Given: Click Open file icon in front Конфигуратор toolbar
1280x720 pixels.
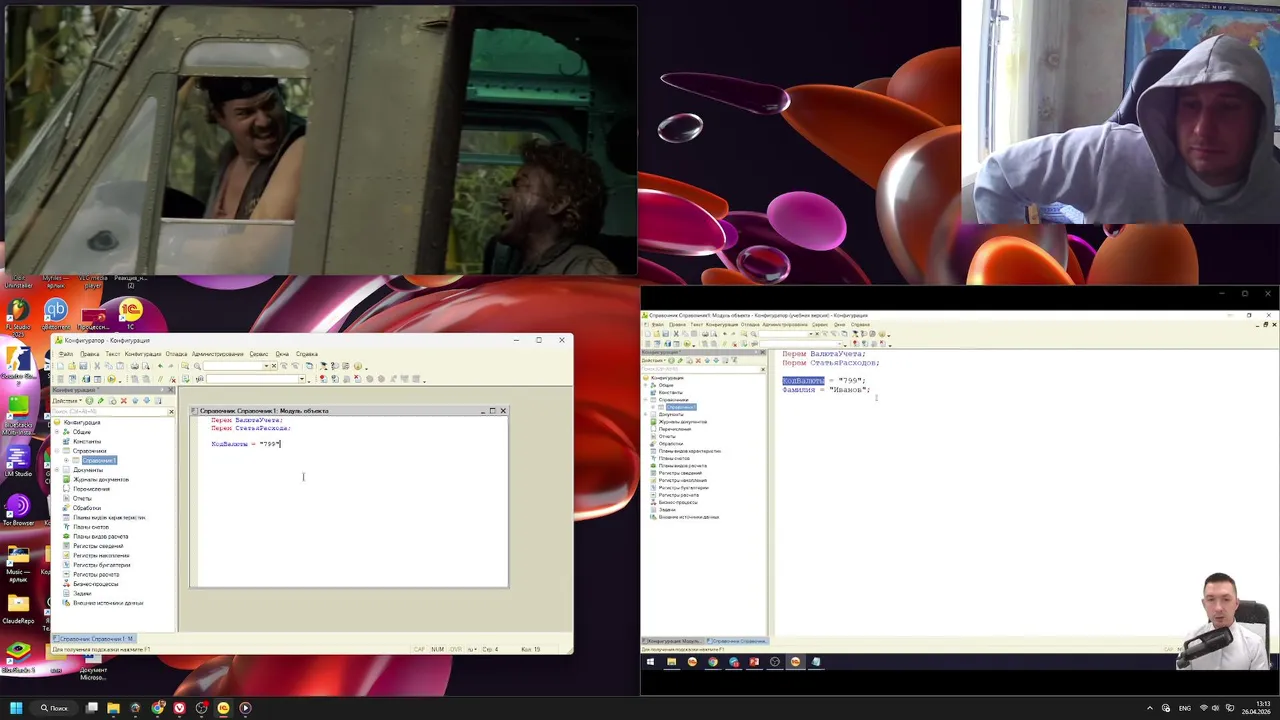Looking at the screenshot, I should 72,366.
